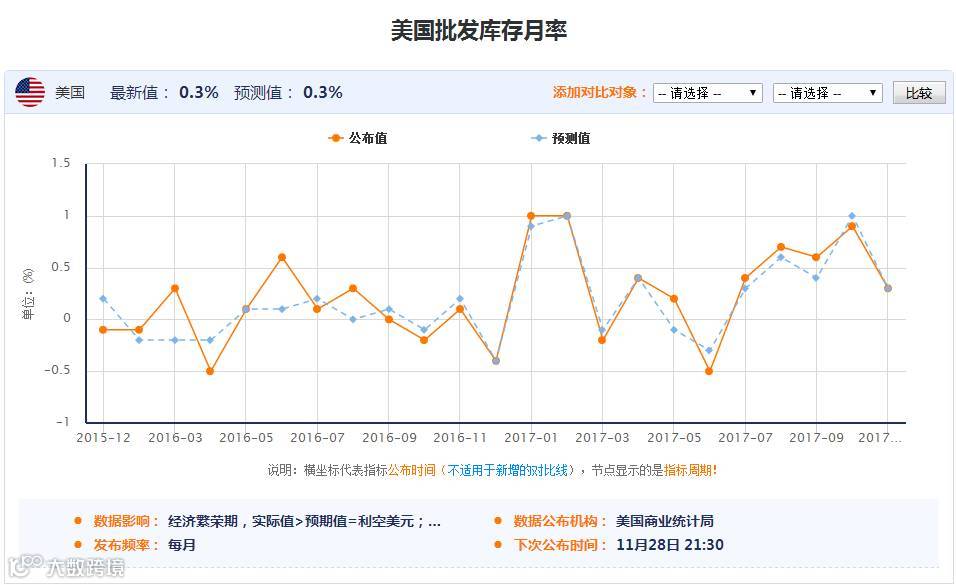The width and height of the screenshot is (956, 585).
Task: Click the 美国商业统计局 agency name
Action: (x=665, y=521)
